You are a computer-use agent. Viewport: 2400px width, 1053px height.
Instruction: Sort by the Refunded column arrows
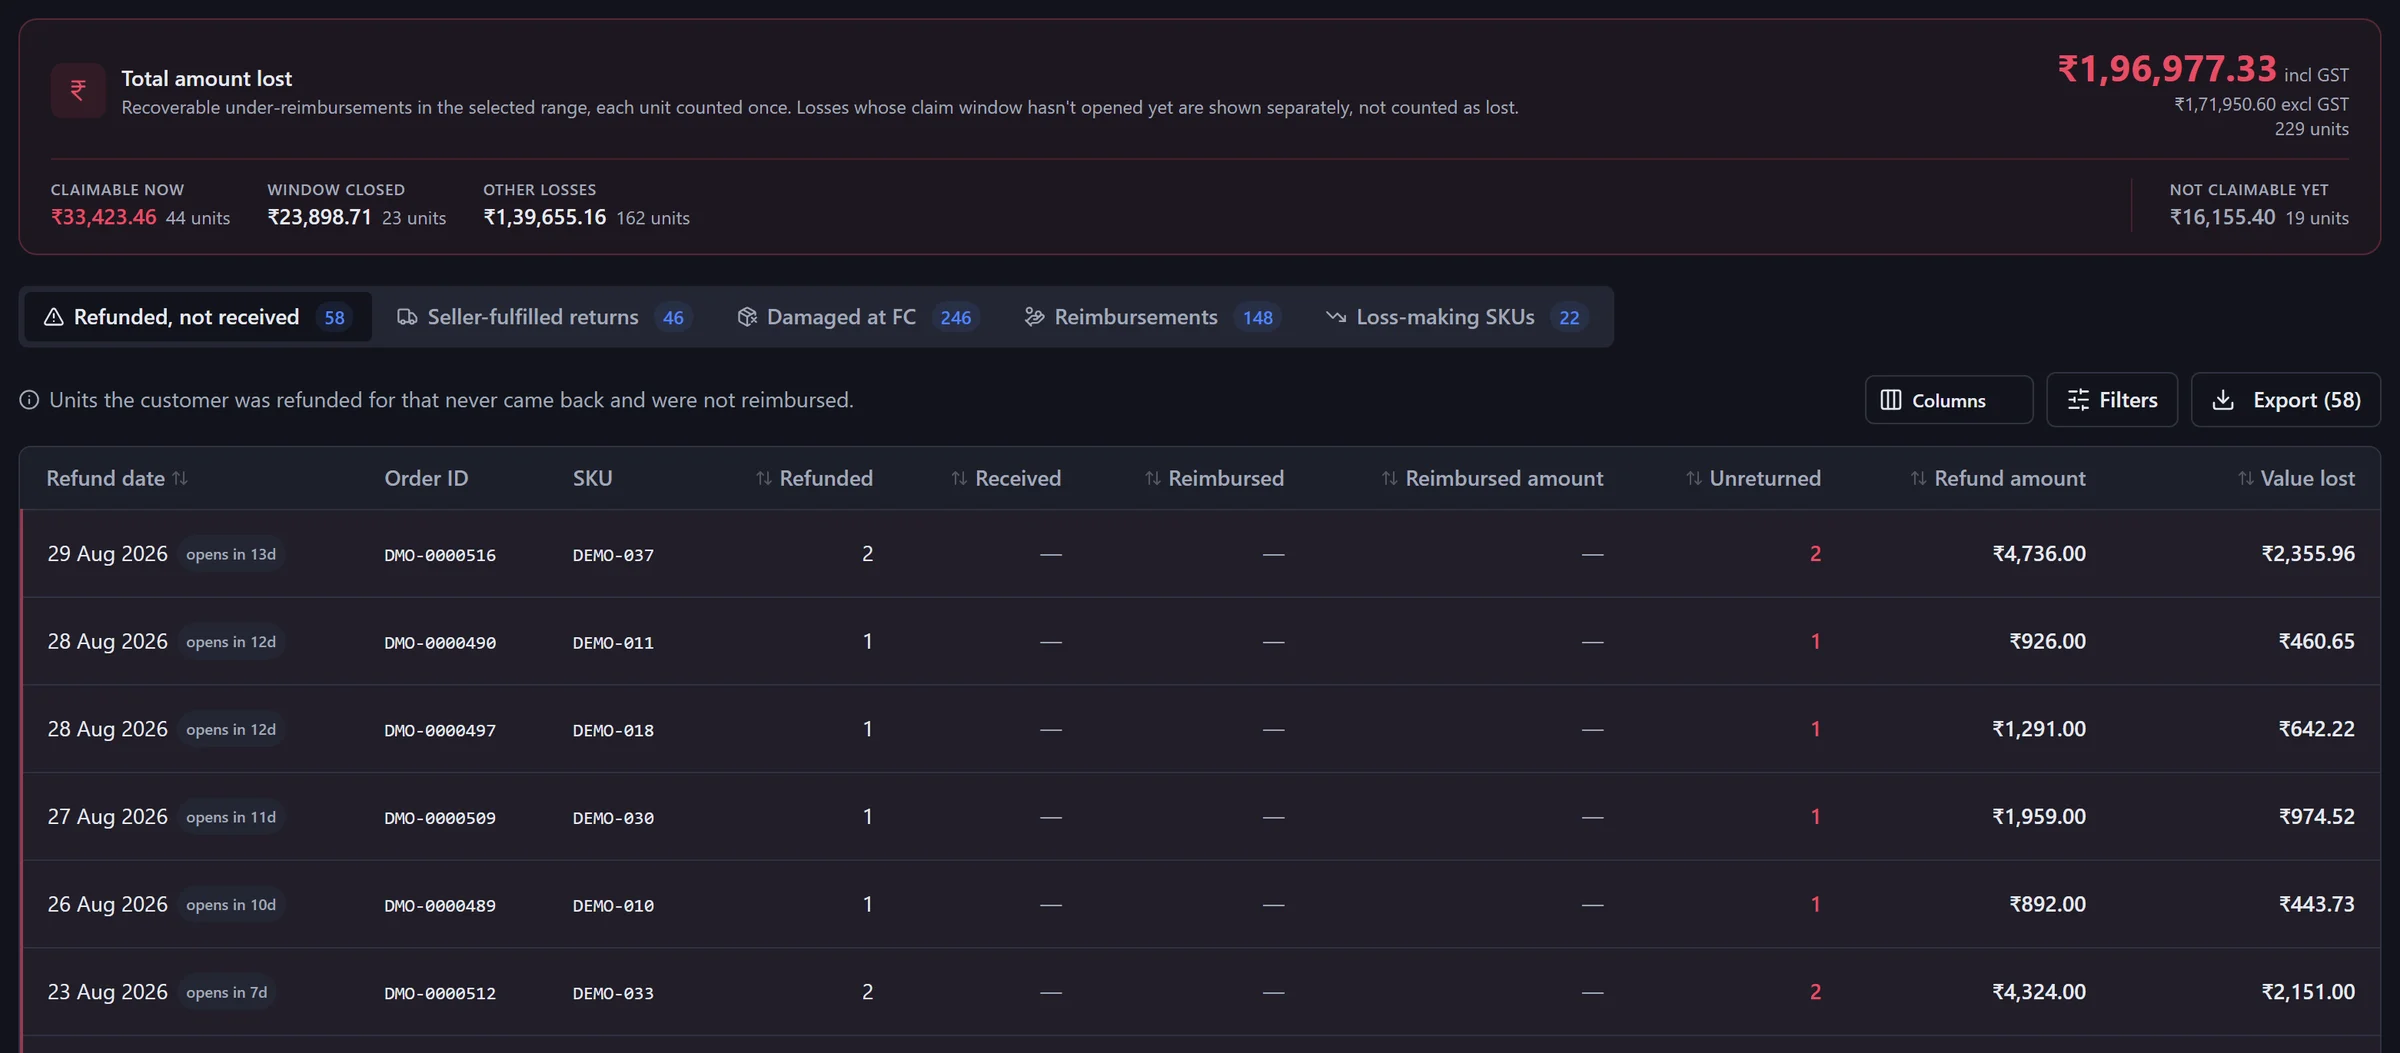point(764,478)
